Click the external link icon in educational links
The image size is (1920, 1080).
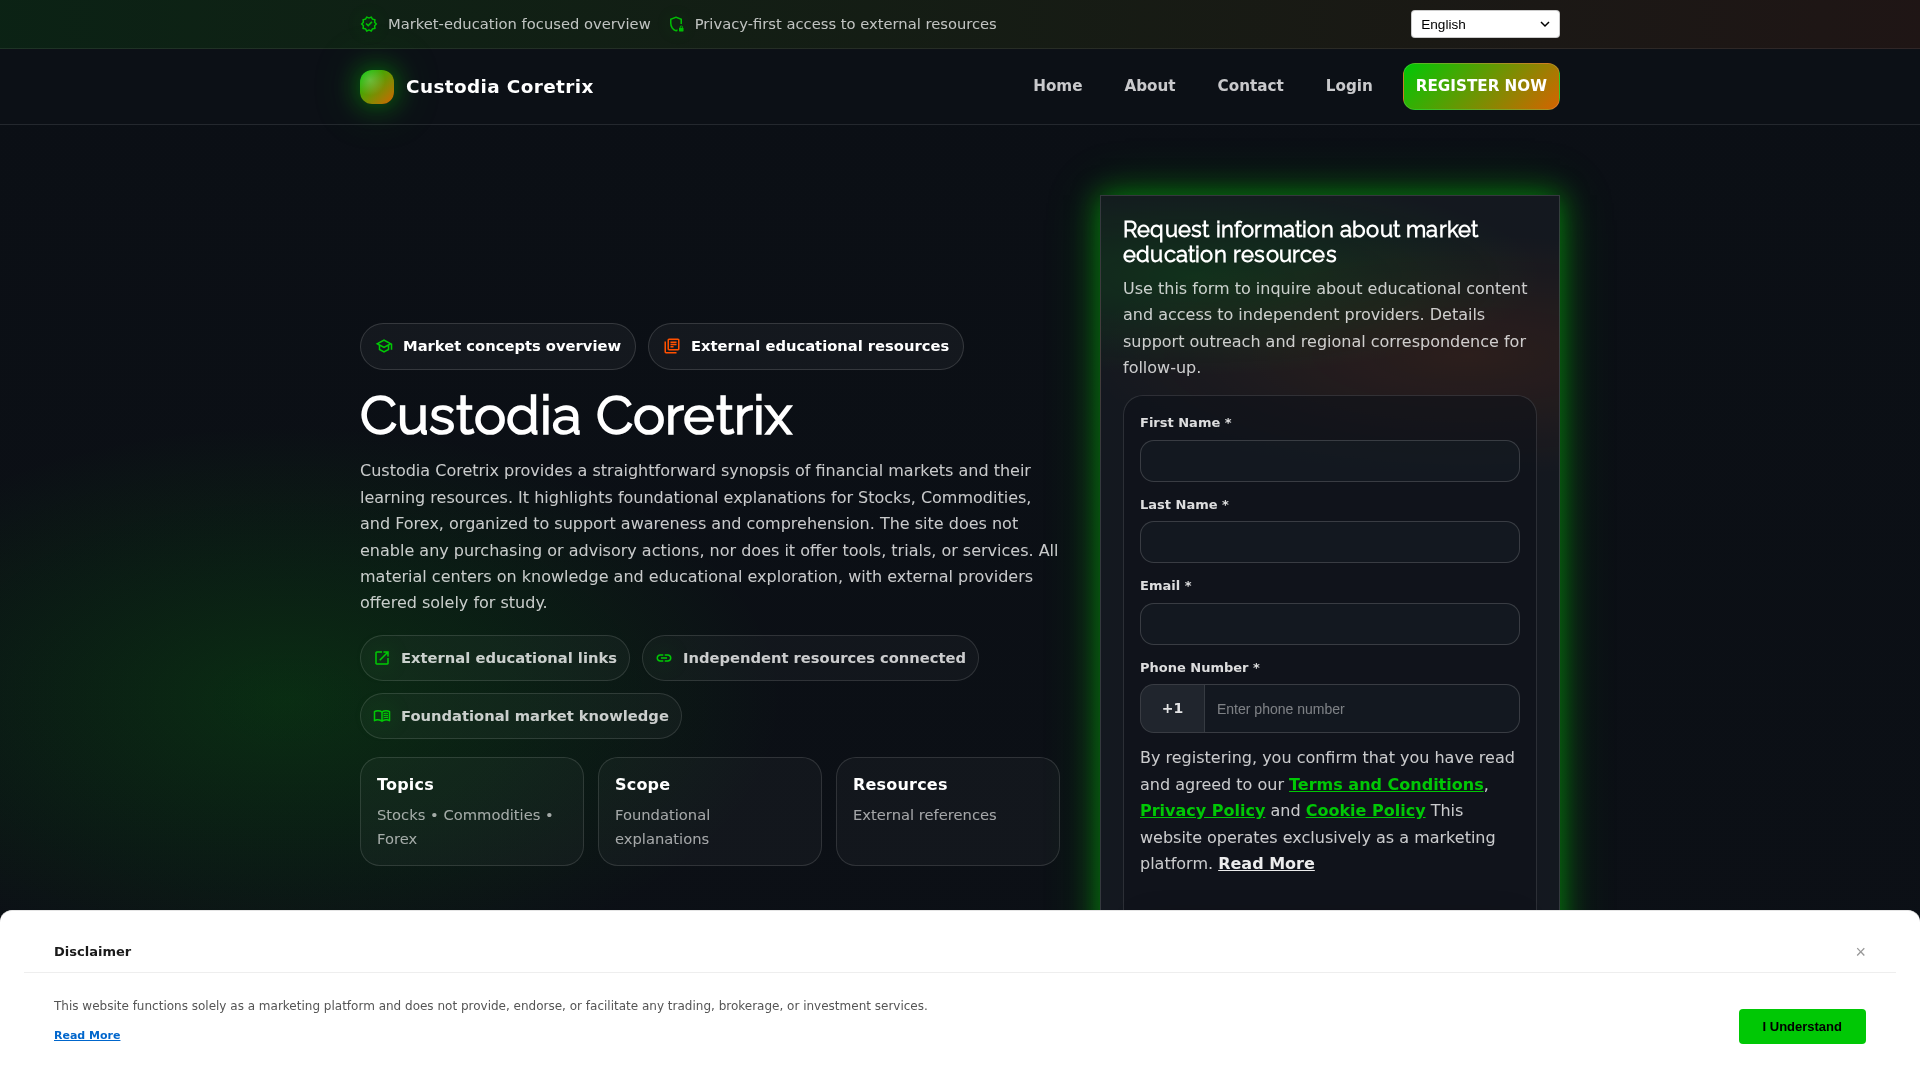tap(382, 658)
